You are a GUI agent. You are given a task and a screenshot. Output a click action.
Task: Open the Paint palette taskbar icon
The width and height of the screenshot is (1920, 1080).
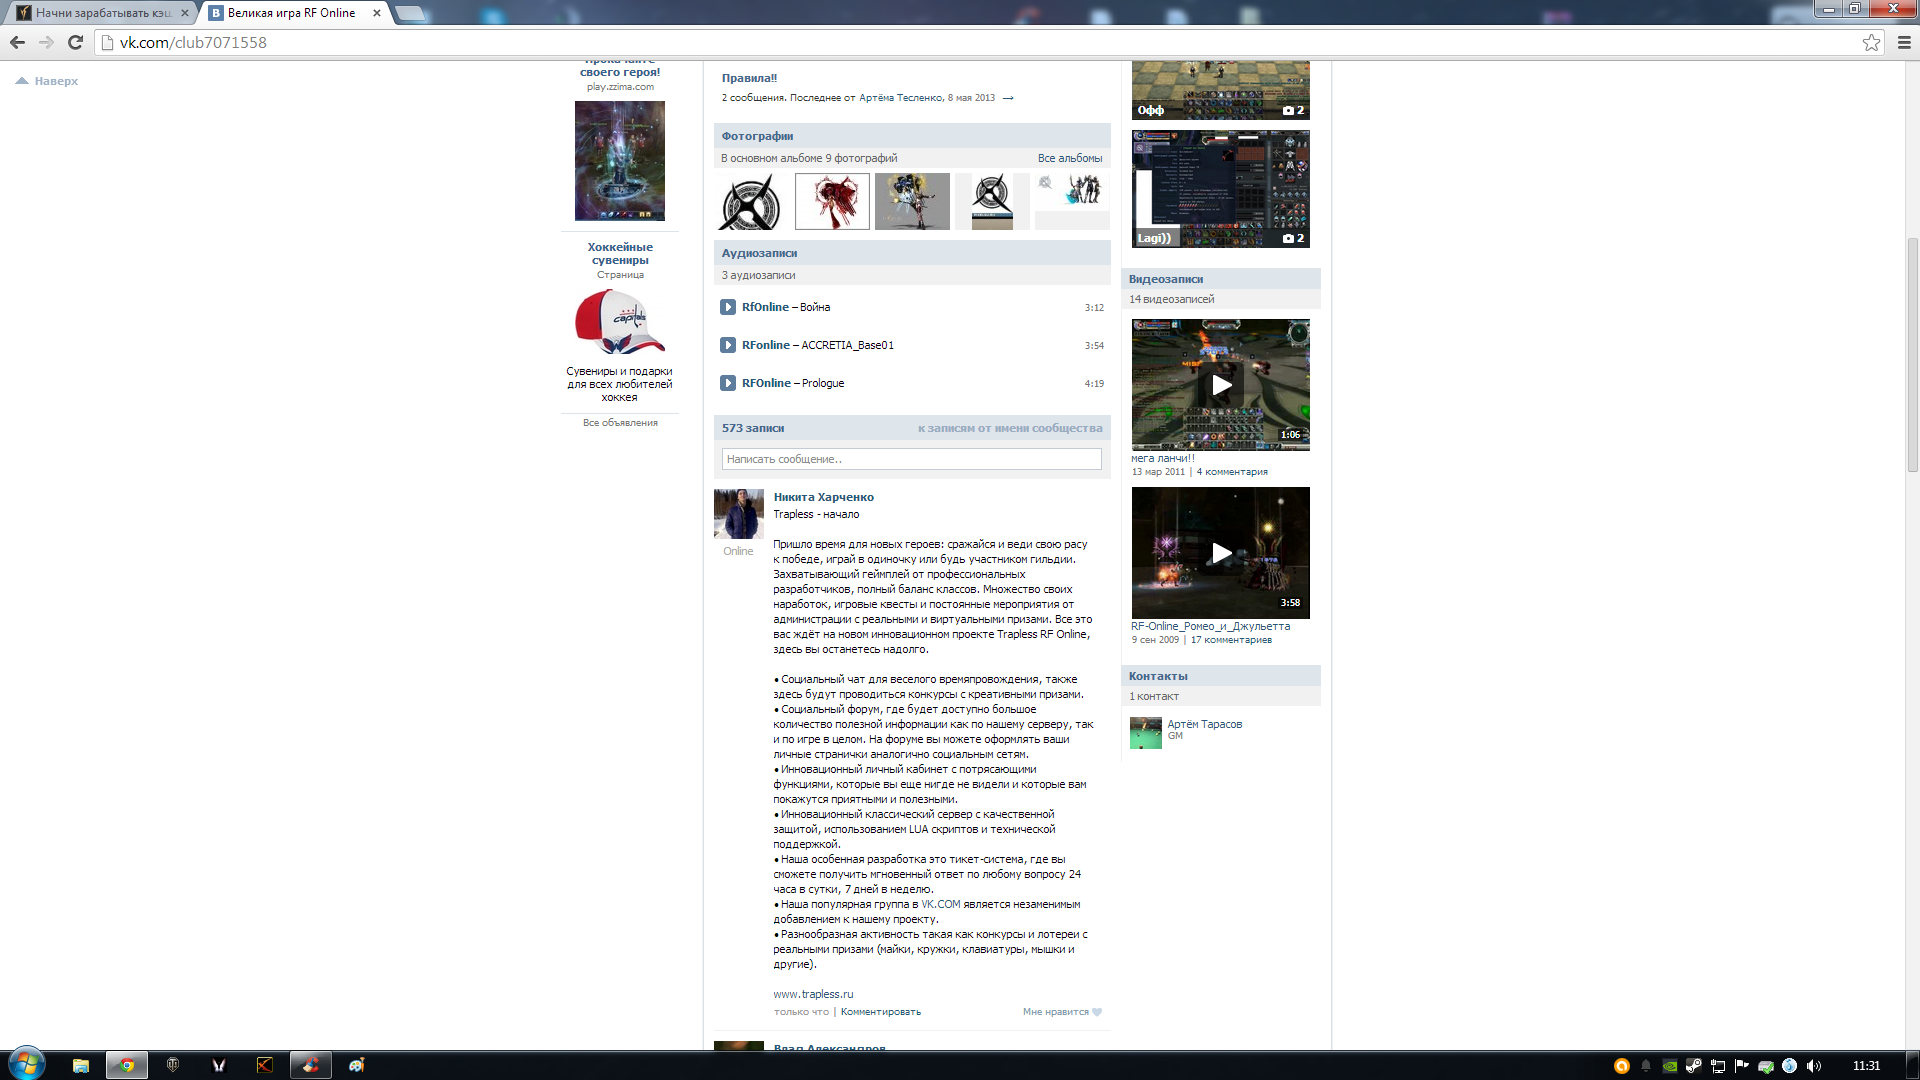pyautogui.click(x=357, y=1065)
